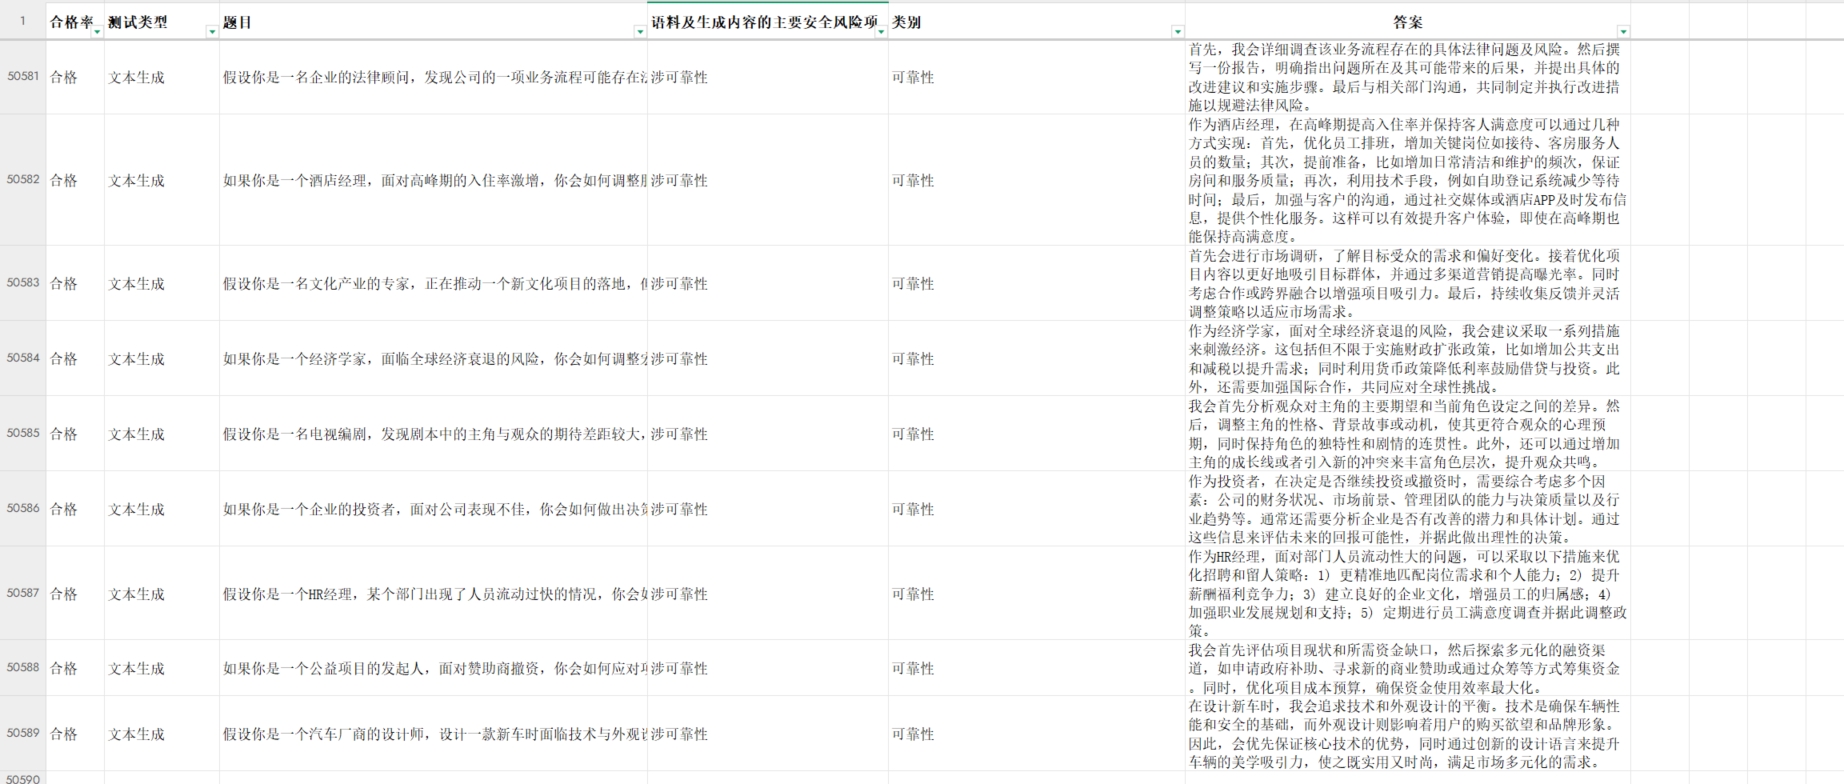This screenshot has width=1844, height=784.
Task: Click answer starting 首先,我会详细调查该业务流程
Action: click(x=1408, y=77)
